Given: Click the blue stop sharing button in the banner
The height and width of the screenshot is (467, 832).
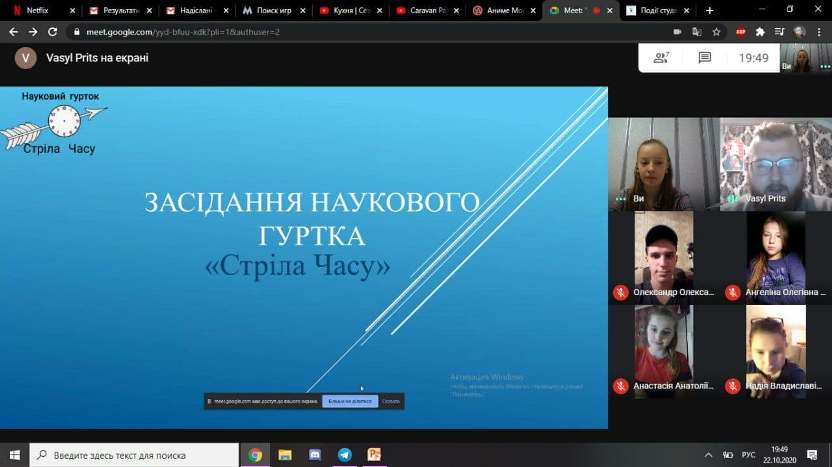Looking at the screenshot, I should coord(349,401).
